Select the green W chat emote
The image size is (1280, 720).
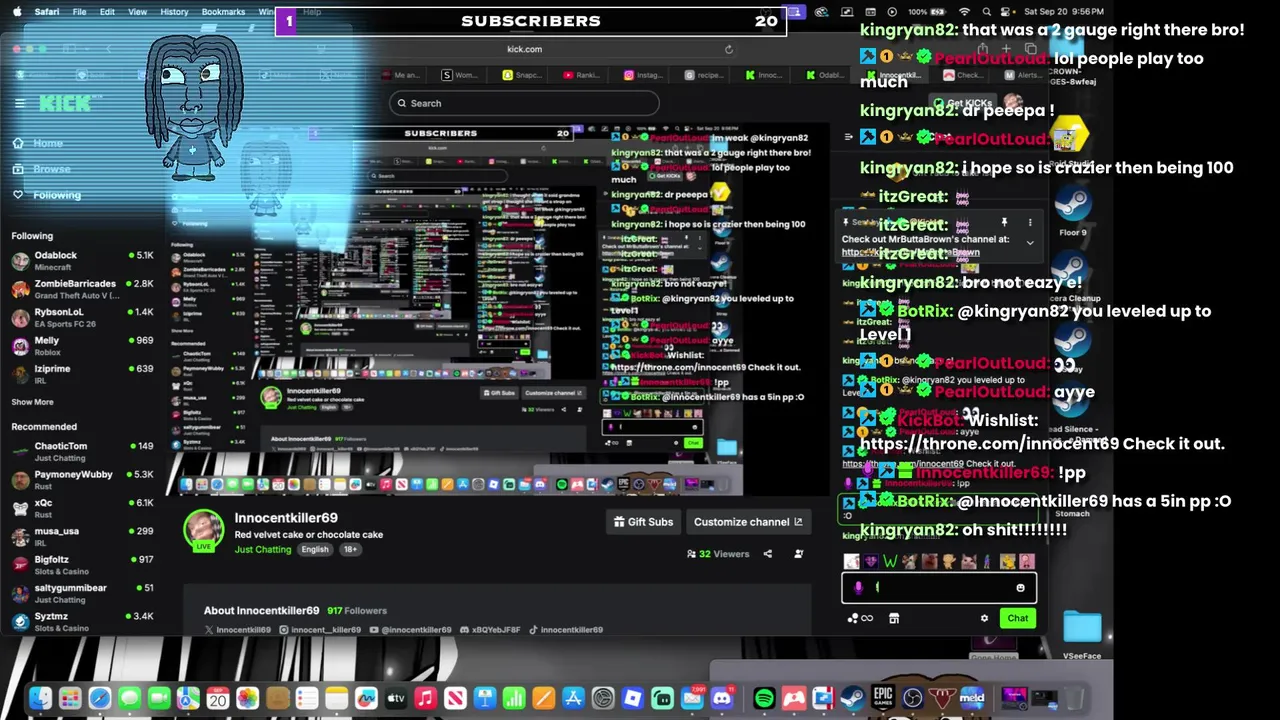890,562
